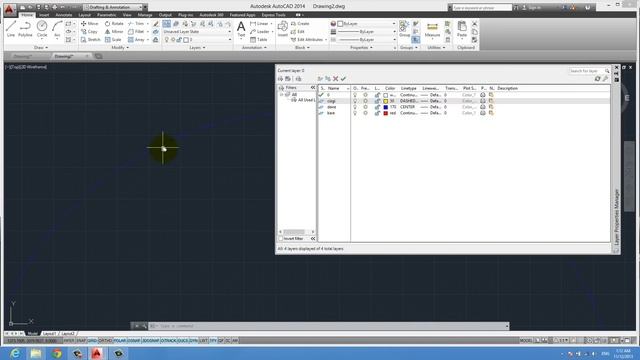Click the blue color swatch for layer dene
The width and height of the screenshot is (640, 360).
[x=385, y=107]
